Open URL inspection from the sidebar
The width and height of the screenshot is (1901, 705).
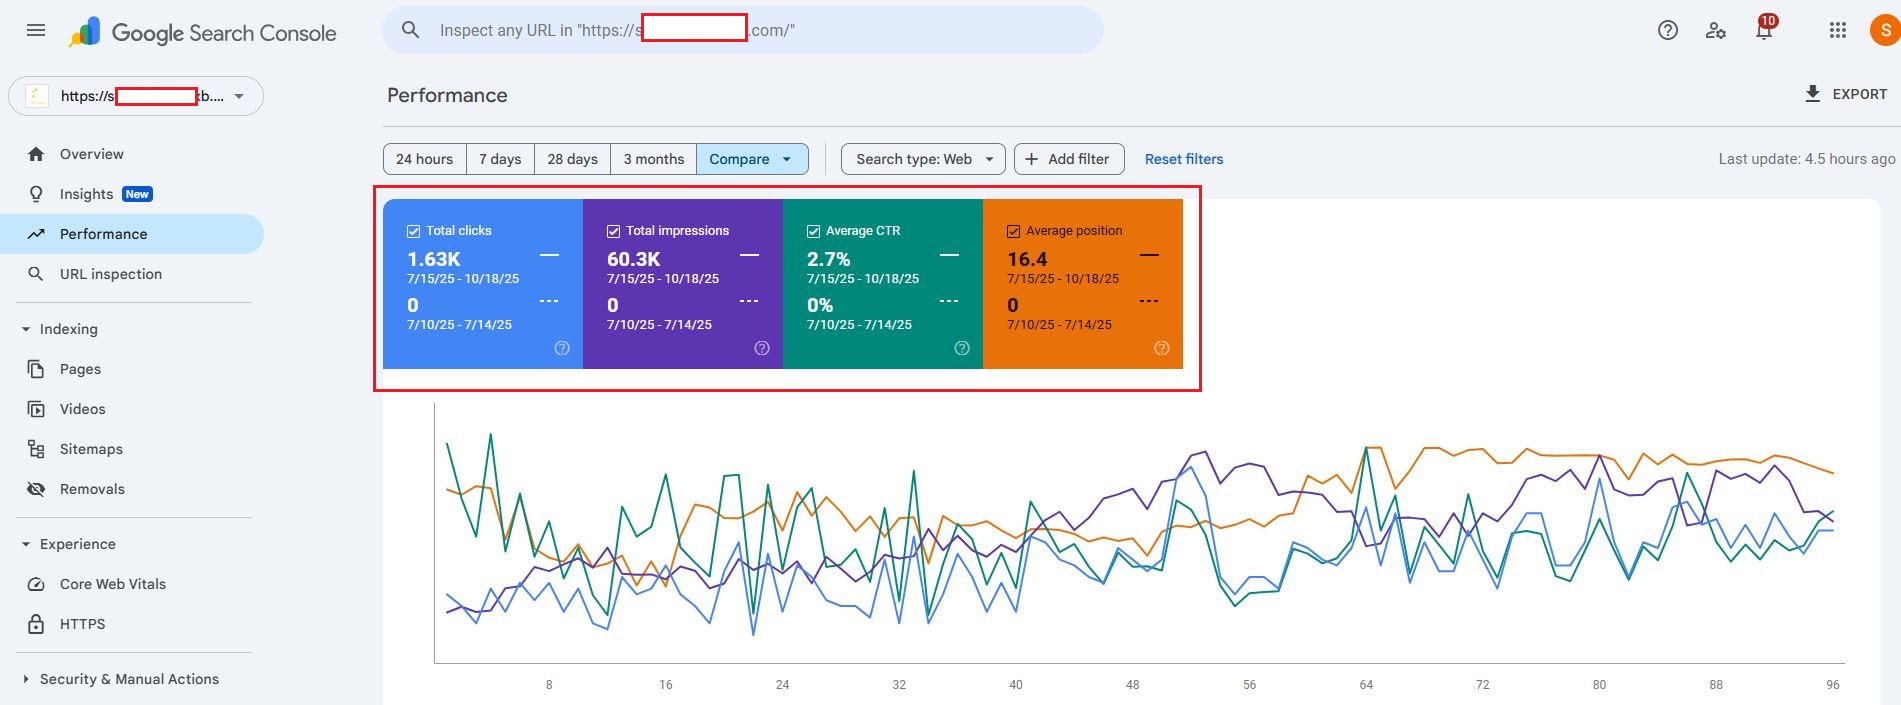point(110,274)
